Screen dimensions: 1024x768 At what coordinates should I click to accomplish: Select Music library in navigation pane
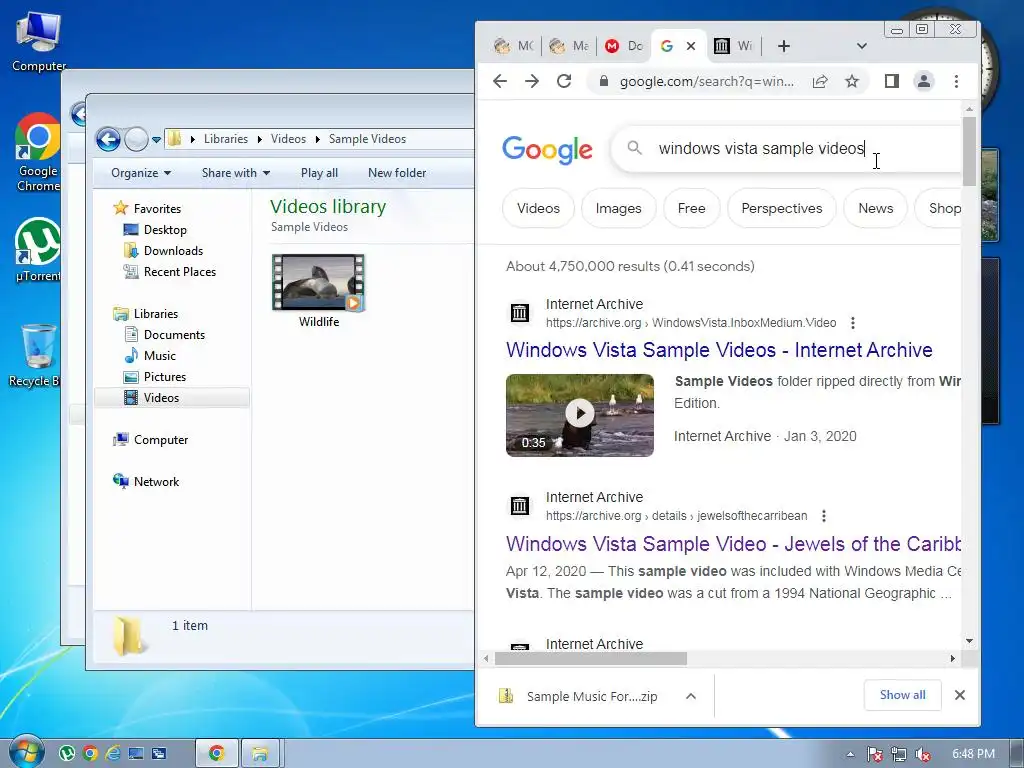159,355
